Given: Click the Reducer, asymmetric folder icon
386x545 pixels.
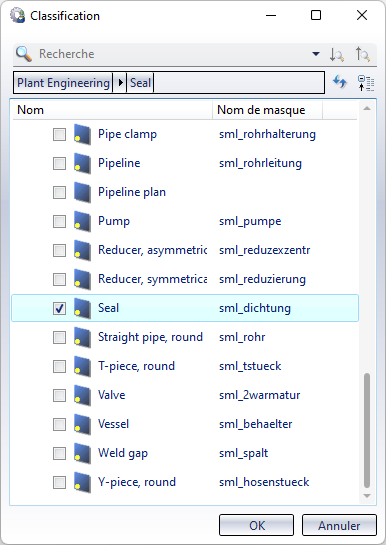Looking at the screenshot, I should (82, 250).
